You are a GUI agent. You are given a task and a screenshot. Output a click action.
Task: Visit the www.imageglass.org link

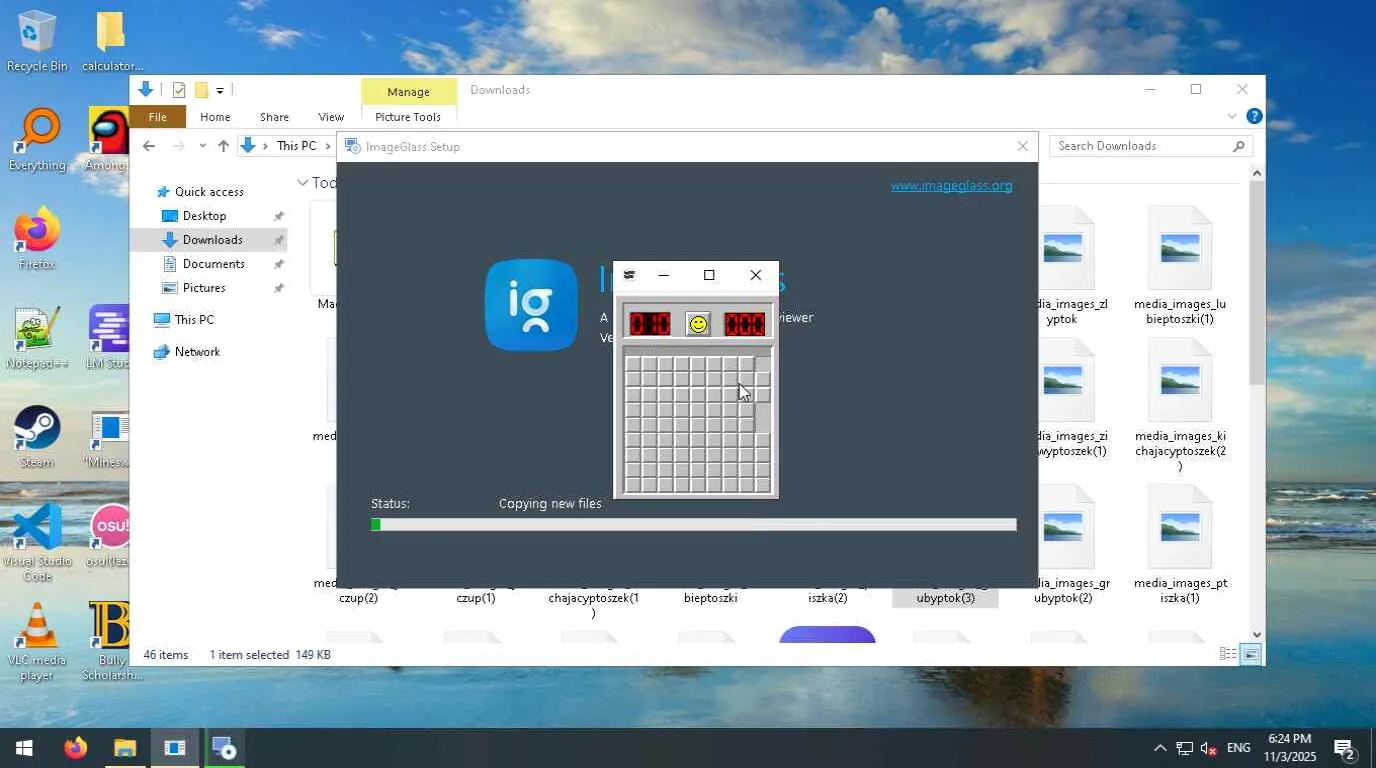tap(951, 186)
